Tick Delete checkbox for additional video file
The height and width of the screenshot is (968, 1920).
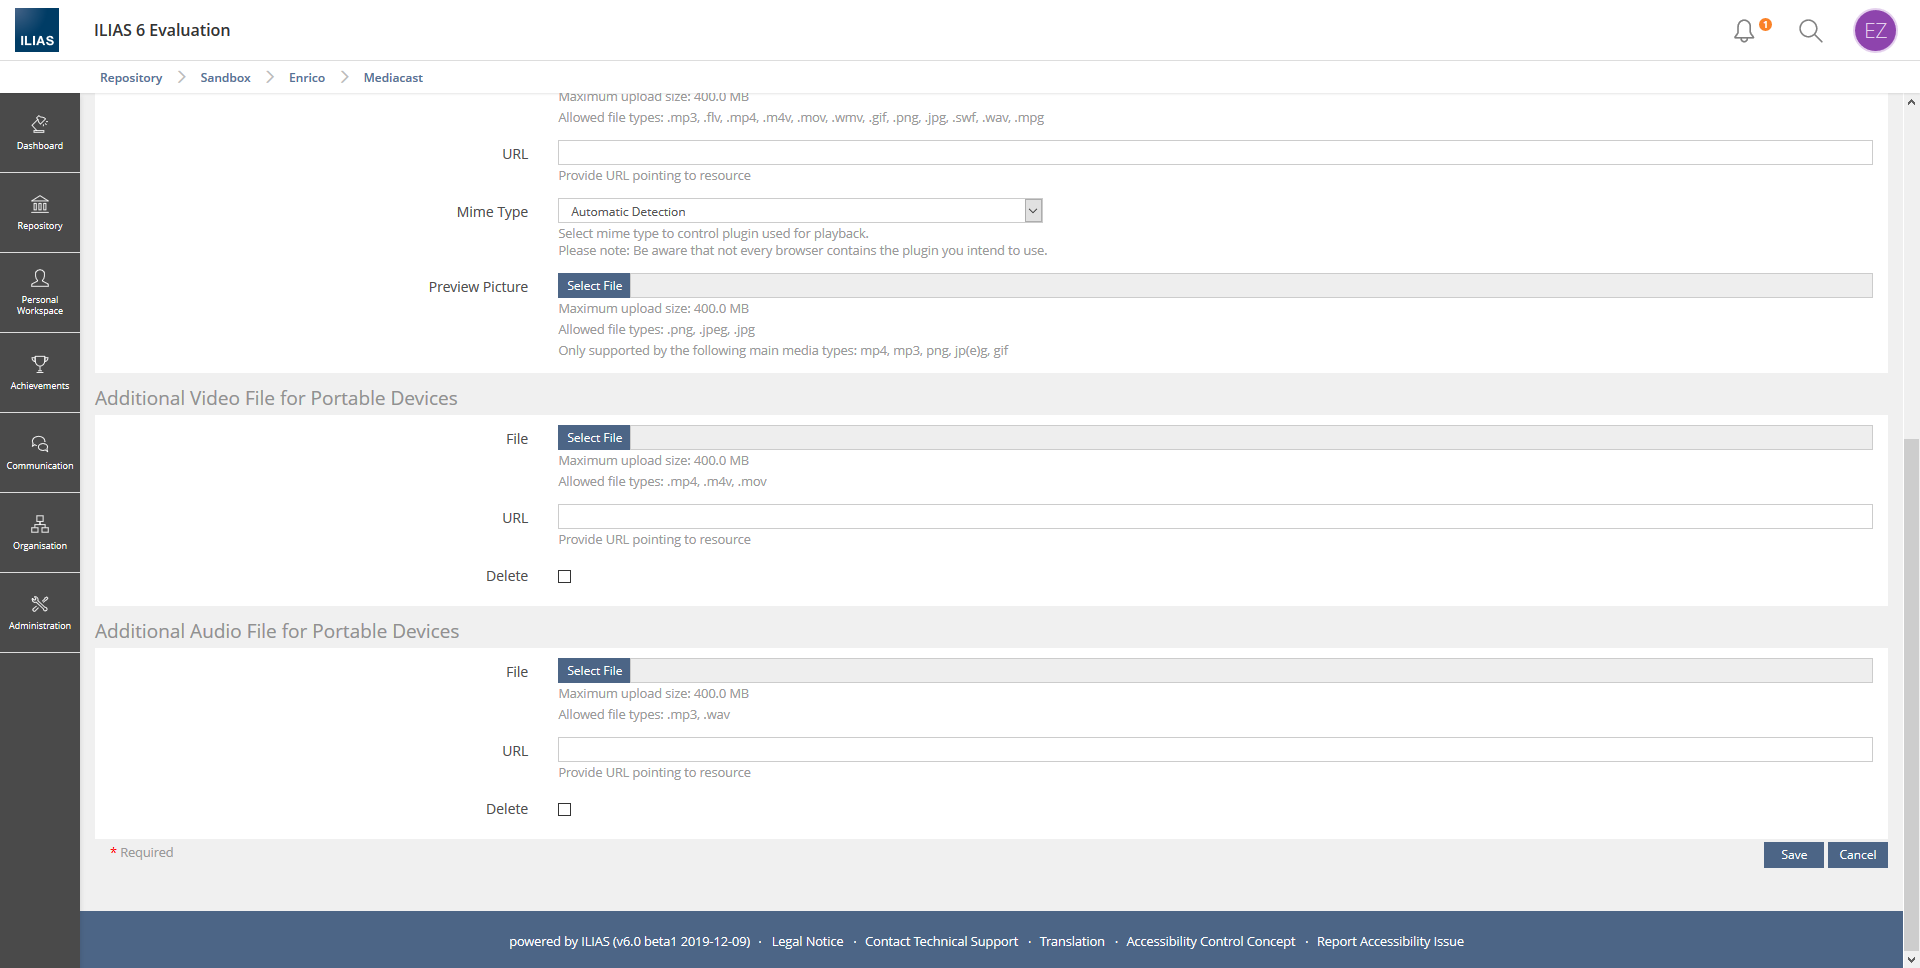tap(565, 577)
